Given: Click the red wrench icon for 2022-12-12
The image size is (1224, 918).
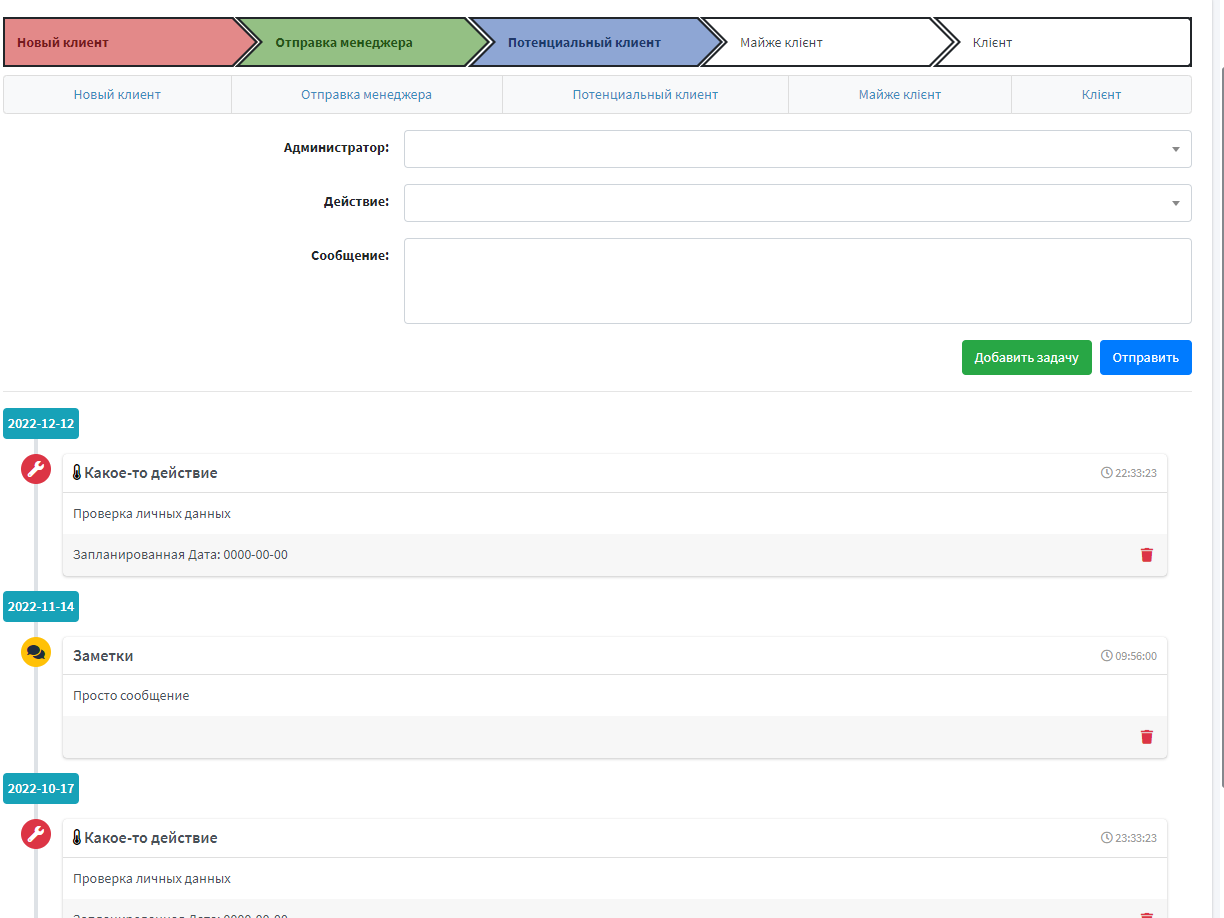Looking at the screenshot, I should tap(36, 469).
